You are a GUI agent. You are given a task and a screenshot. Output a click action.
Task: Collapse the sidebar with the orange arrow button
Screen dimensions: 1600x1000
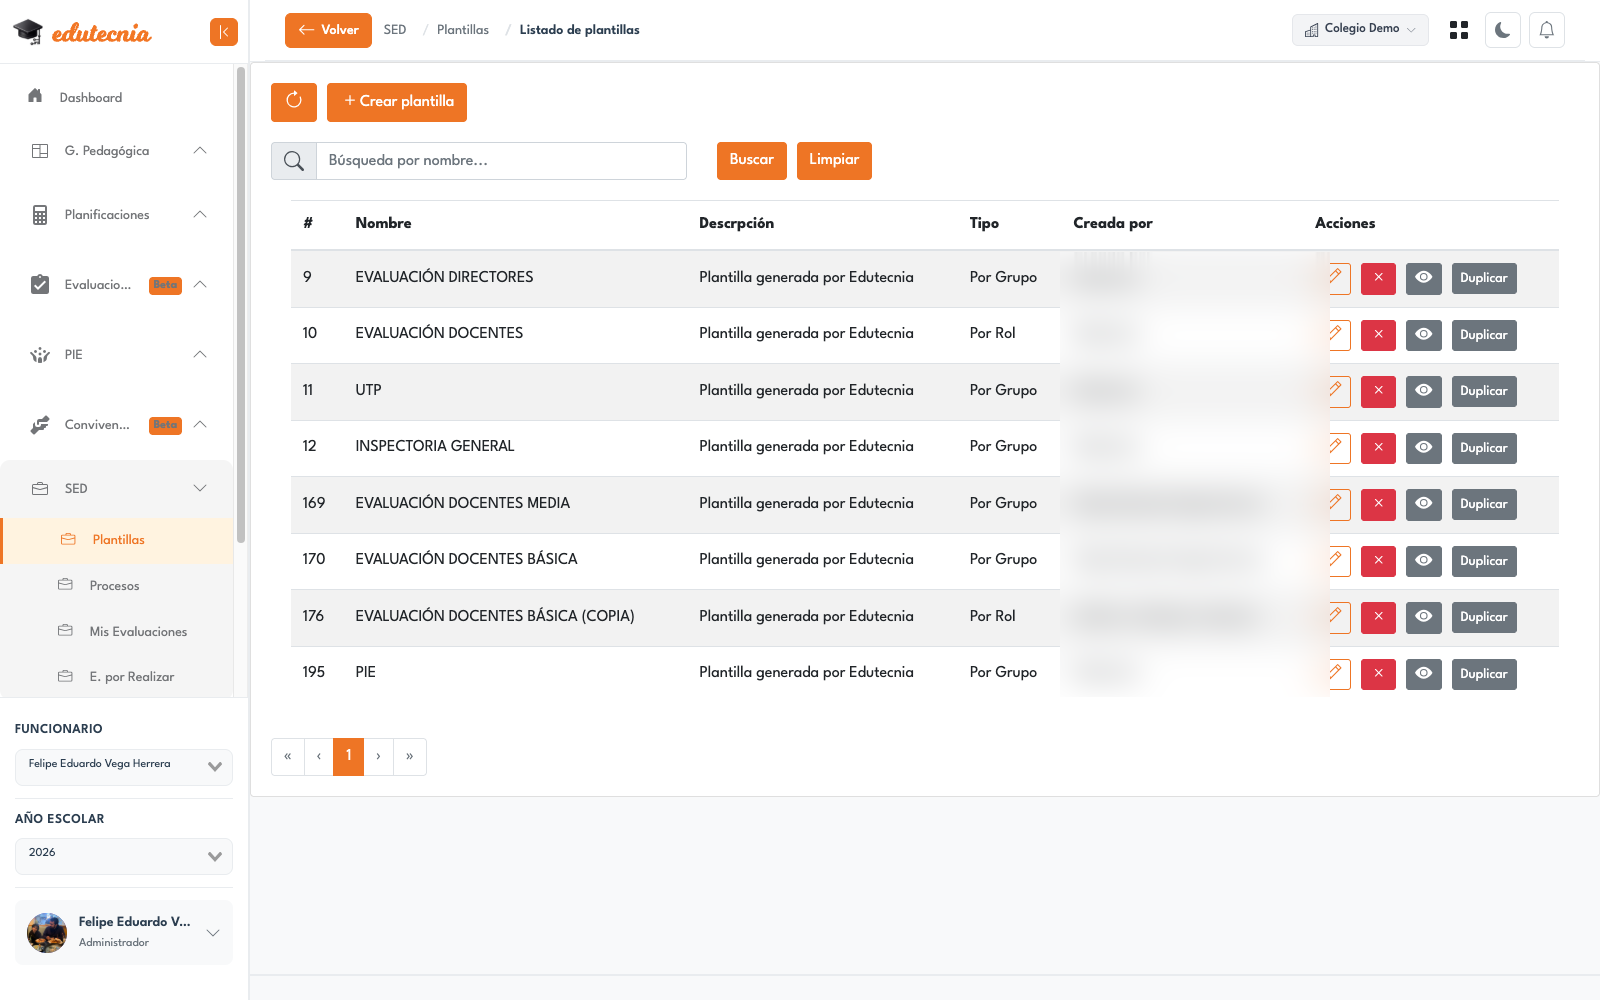click(x=224, y=32)
